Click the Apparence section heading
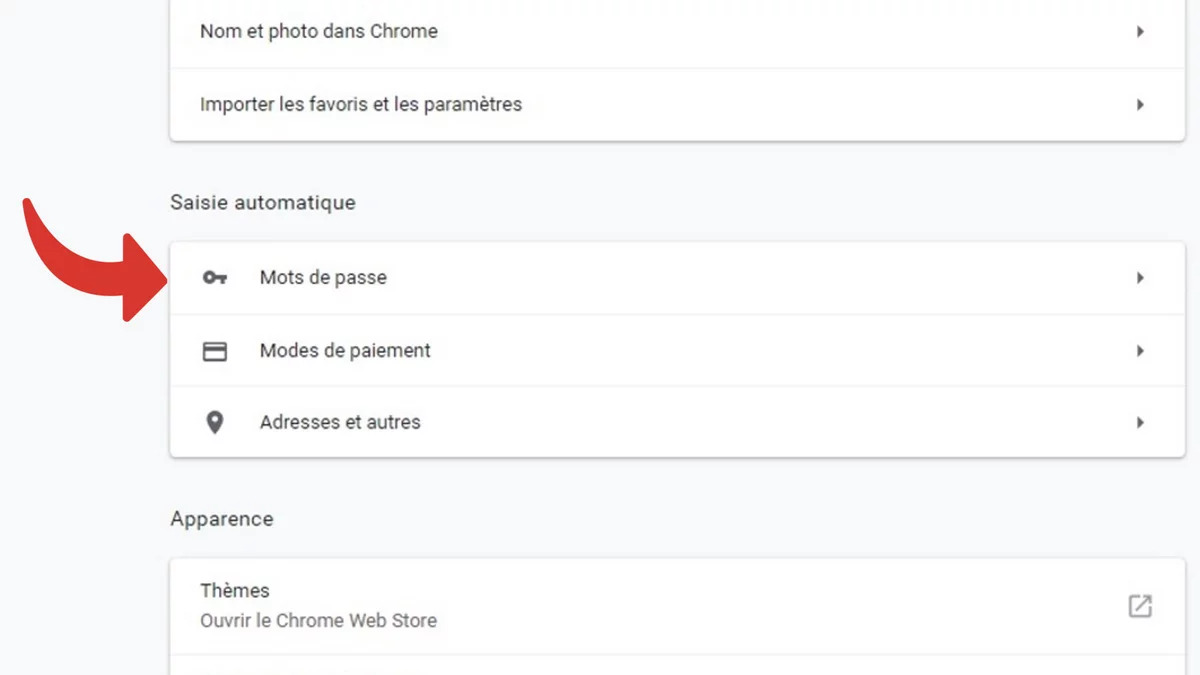 pos(221,518)
